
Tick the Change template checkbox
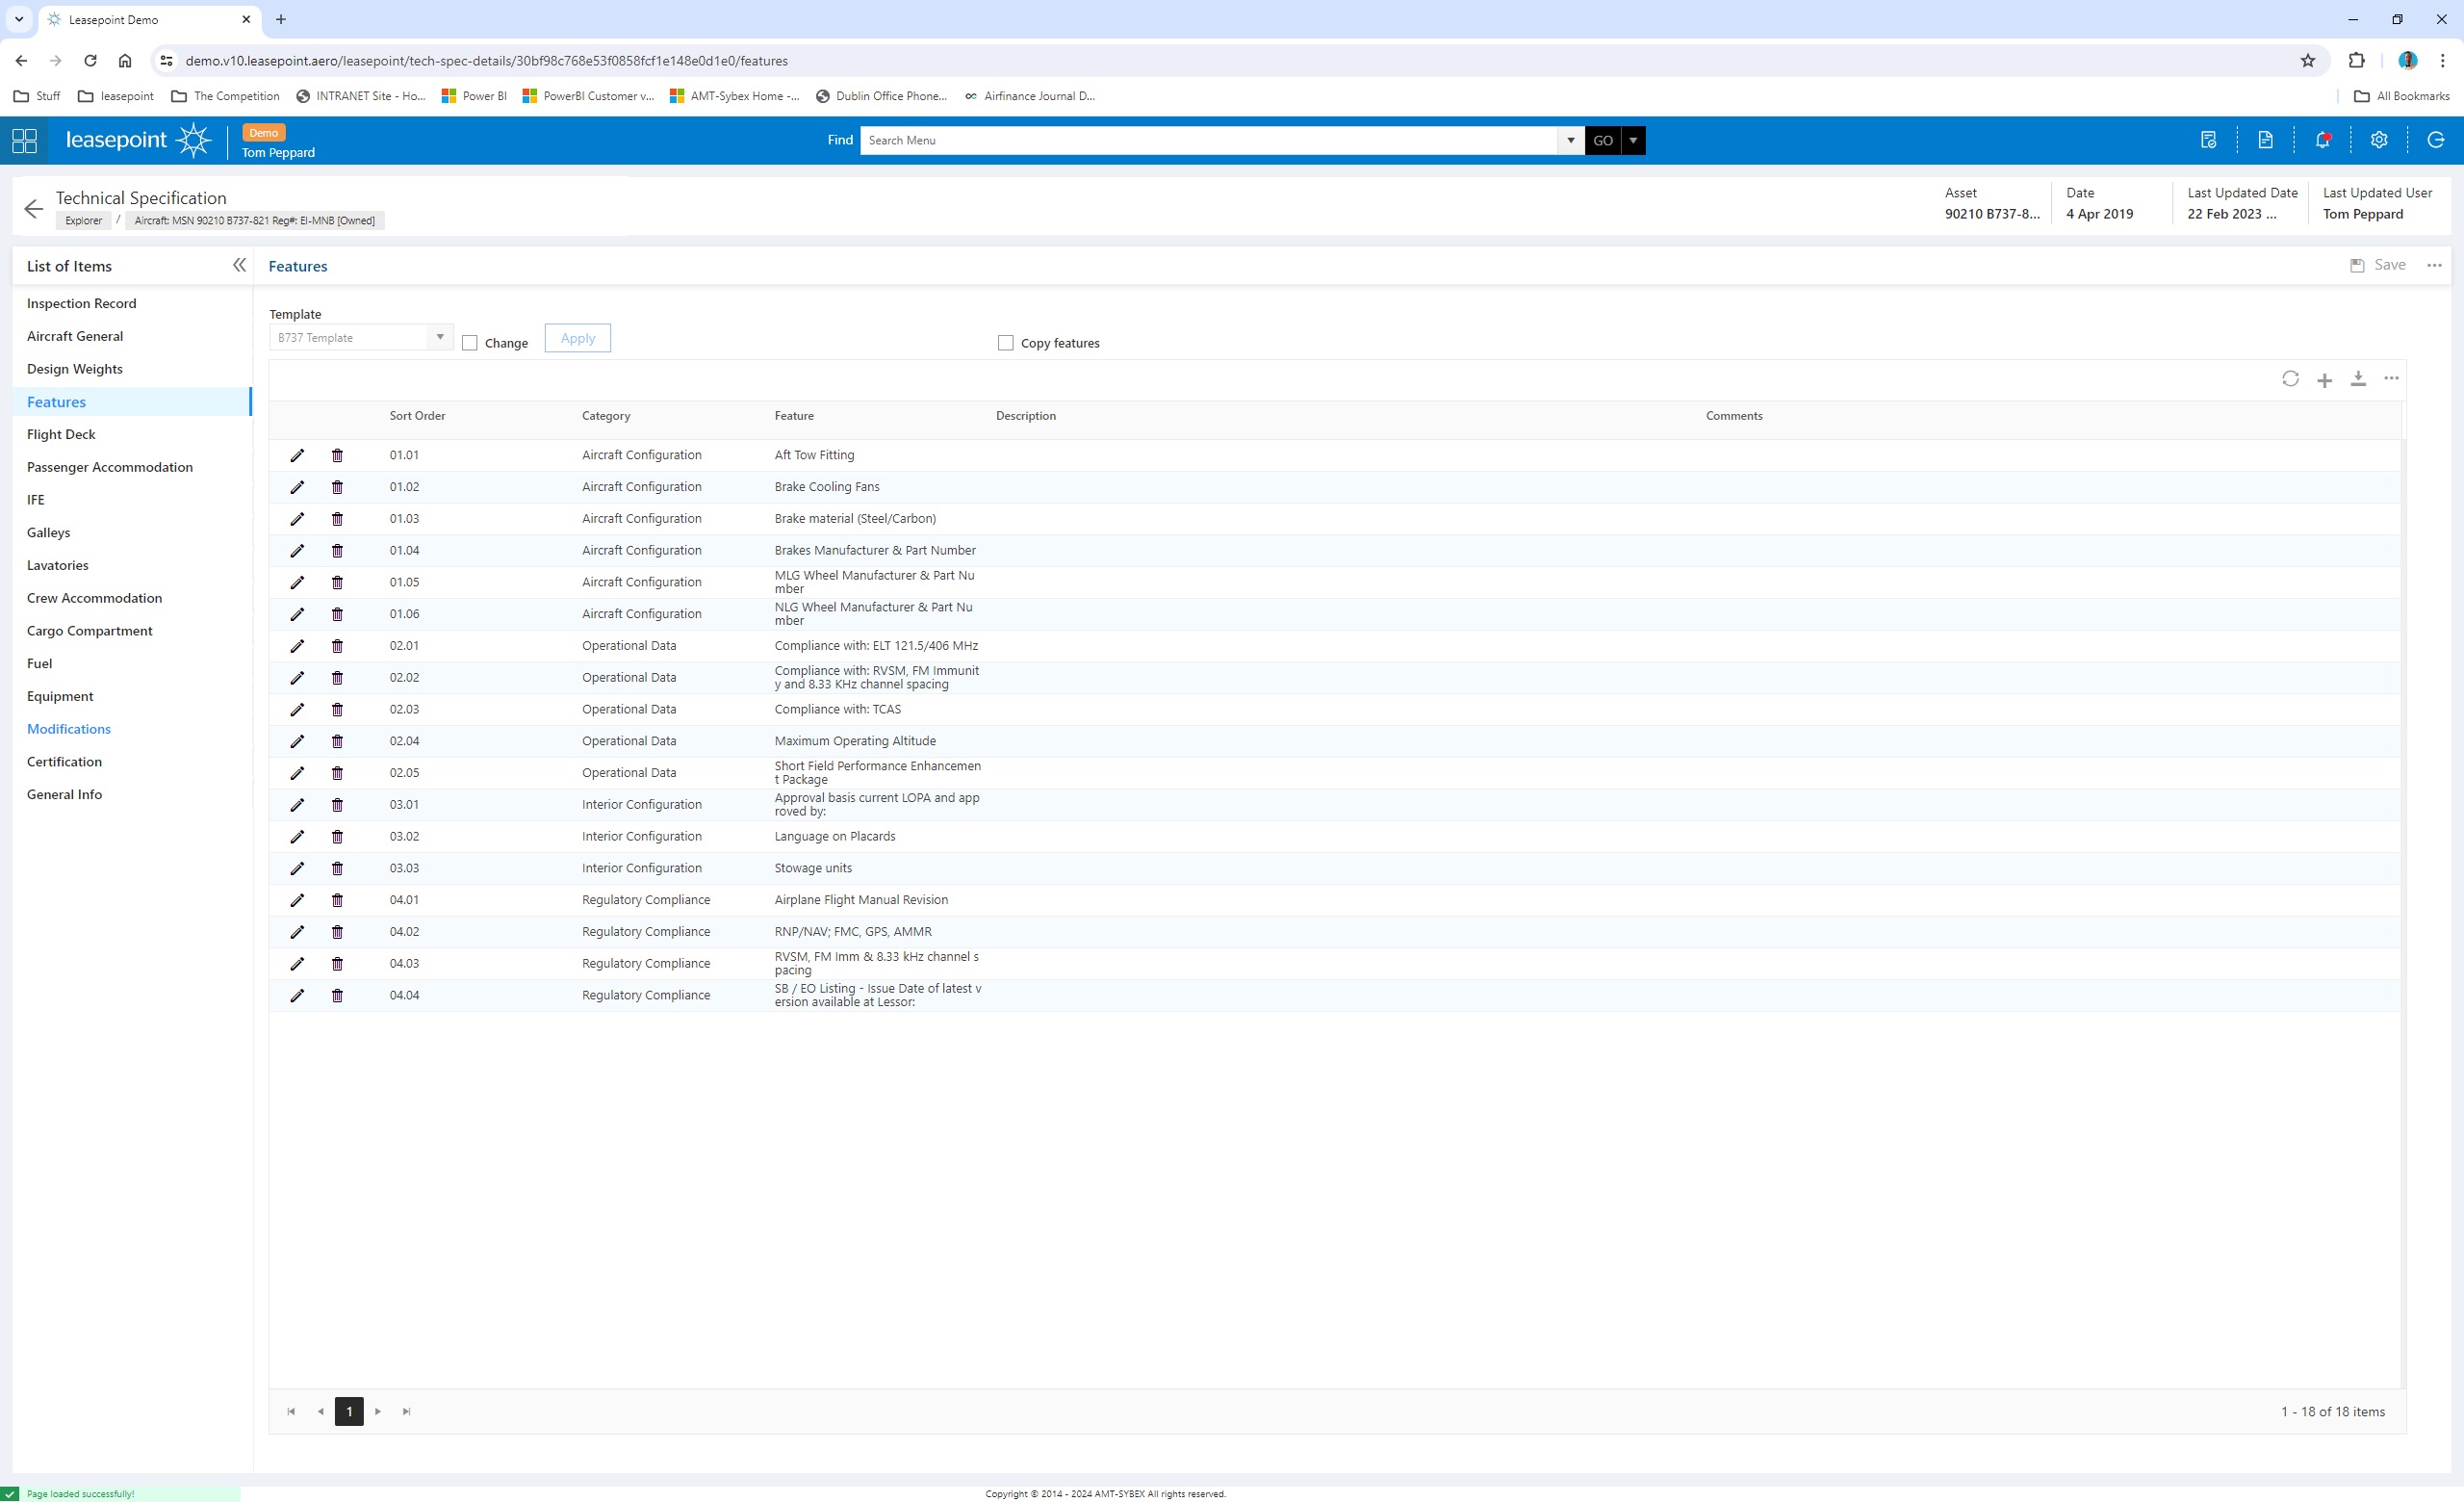coord(470,343)
